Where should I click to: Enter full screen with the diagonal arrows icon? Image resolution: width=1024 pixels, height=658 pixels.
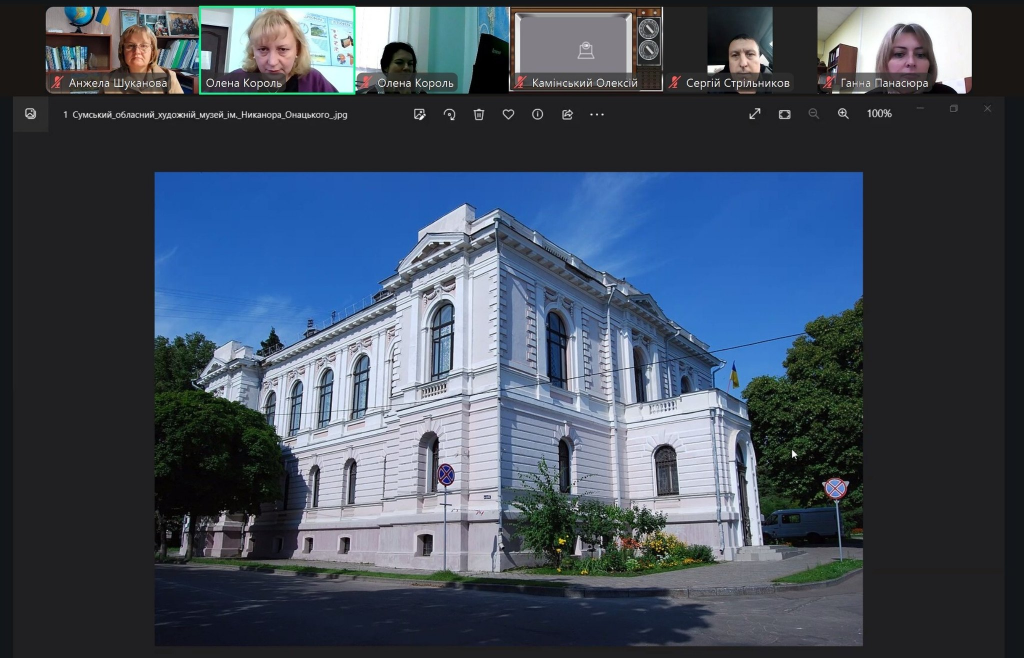click(x=755, y=114)
